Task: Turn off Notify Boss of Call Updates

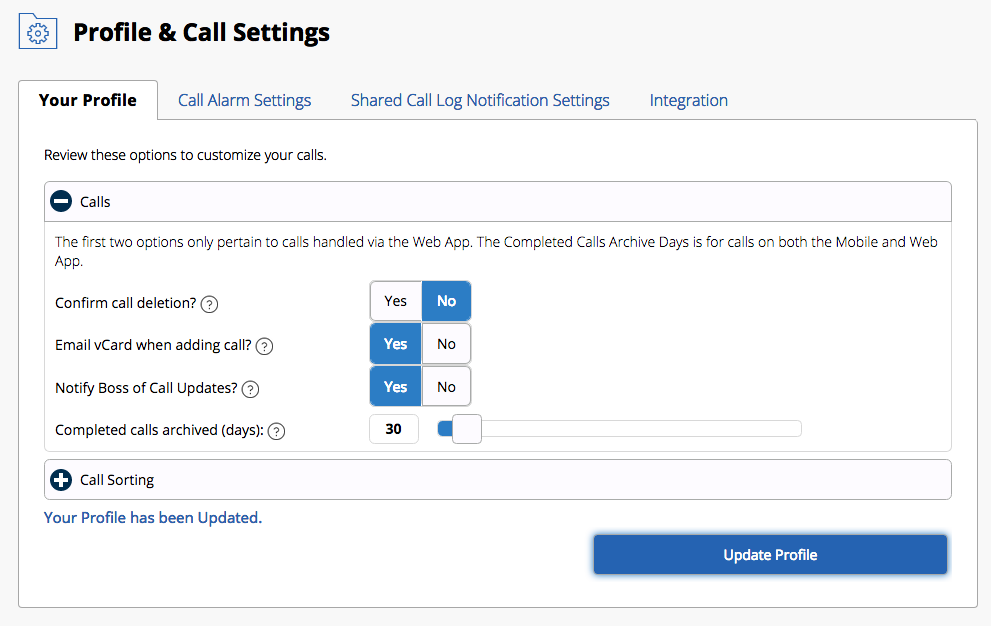Action: click(446, 386)
